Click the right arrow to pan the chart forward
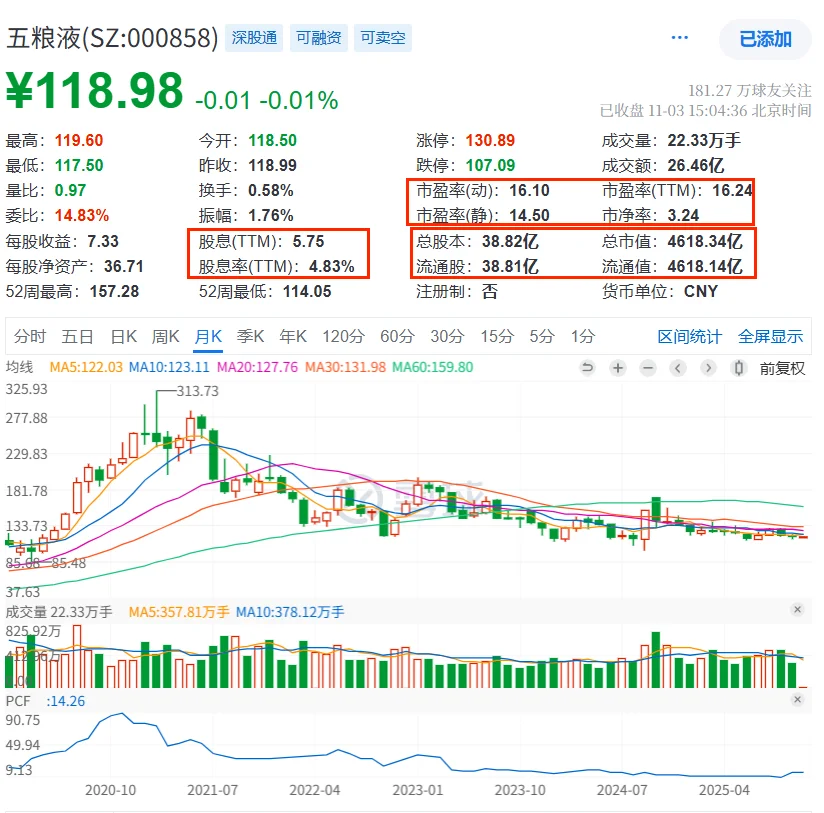This screenshot has height=813, width=824. click(x=709, y=369)
